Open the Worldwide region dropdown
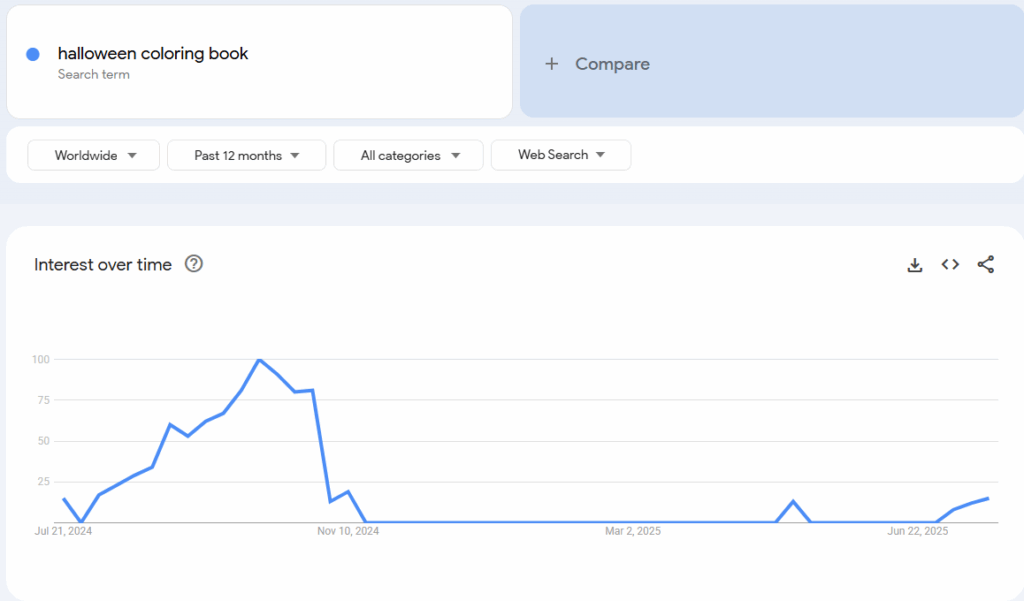This screenshot has width=1024, height=601. click(93, 155)
